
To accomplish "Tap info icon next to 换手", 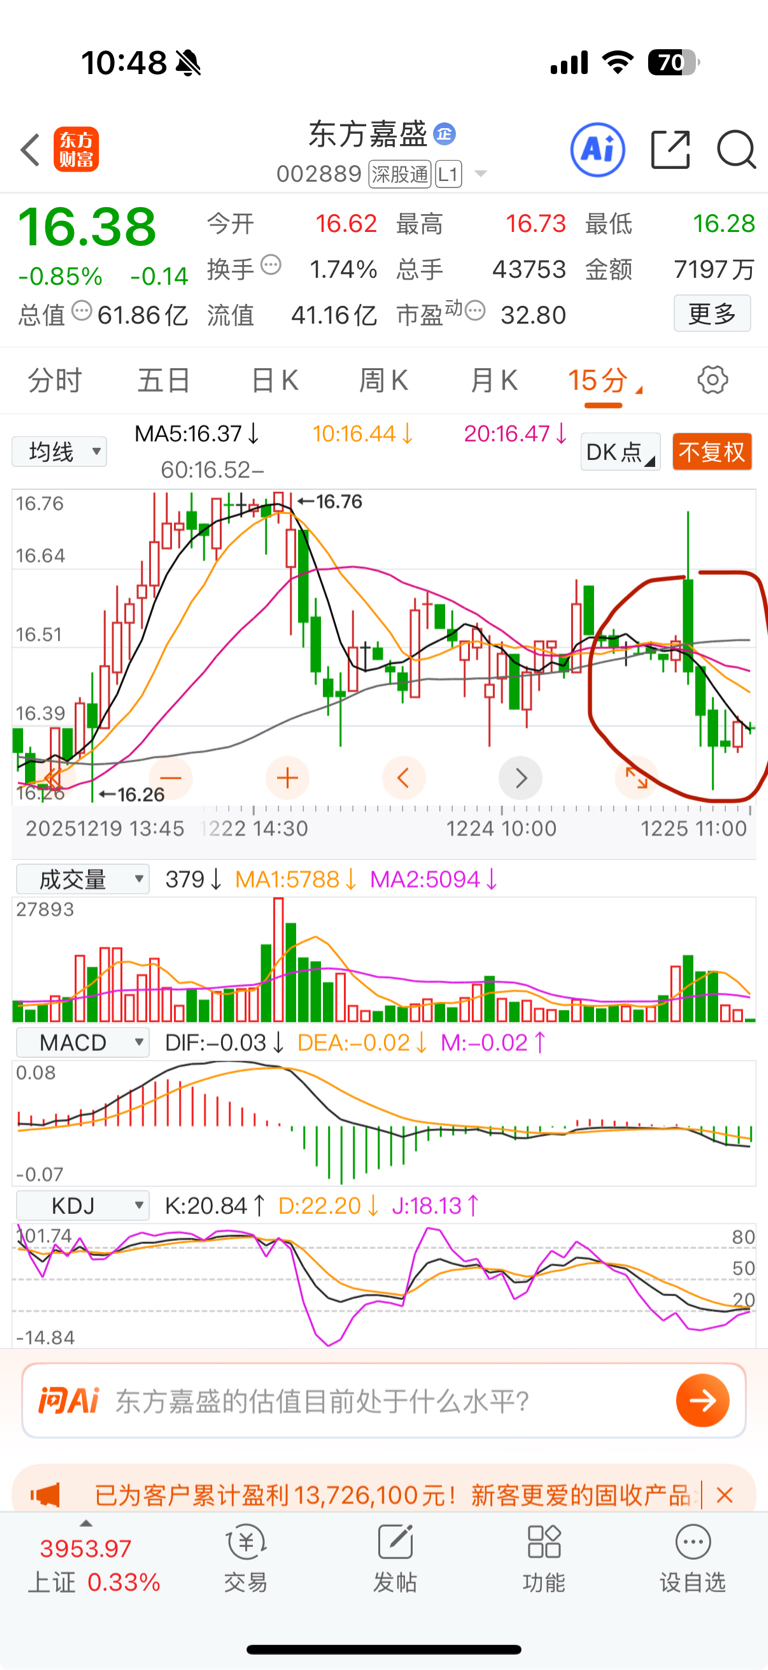I will point(271,266).
